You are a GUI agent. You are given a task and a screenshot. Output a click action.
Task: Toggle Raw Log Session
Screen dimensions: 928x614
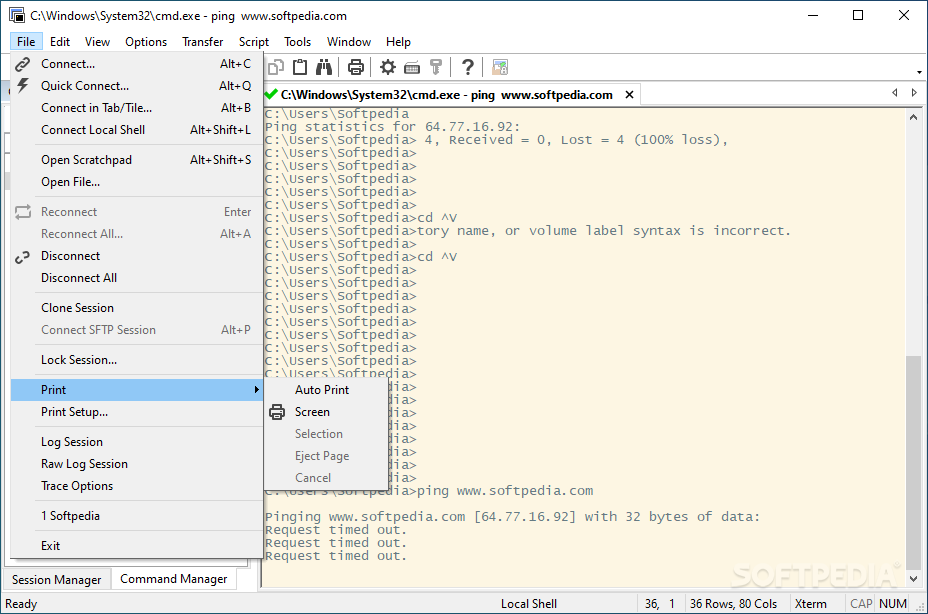137,464
